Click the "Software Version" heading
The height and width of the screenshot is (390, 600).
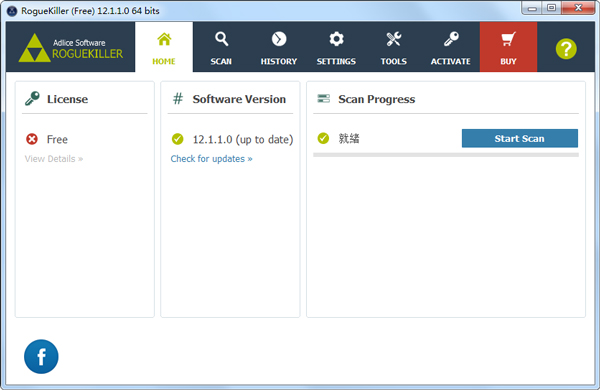tap(239, 99)
